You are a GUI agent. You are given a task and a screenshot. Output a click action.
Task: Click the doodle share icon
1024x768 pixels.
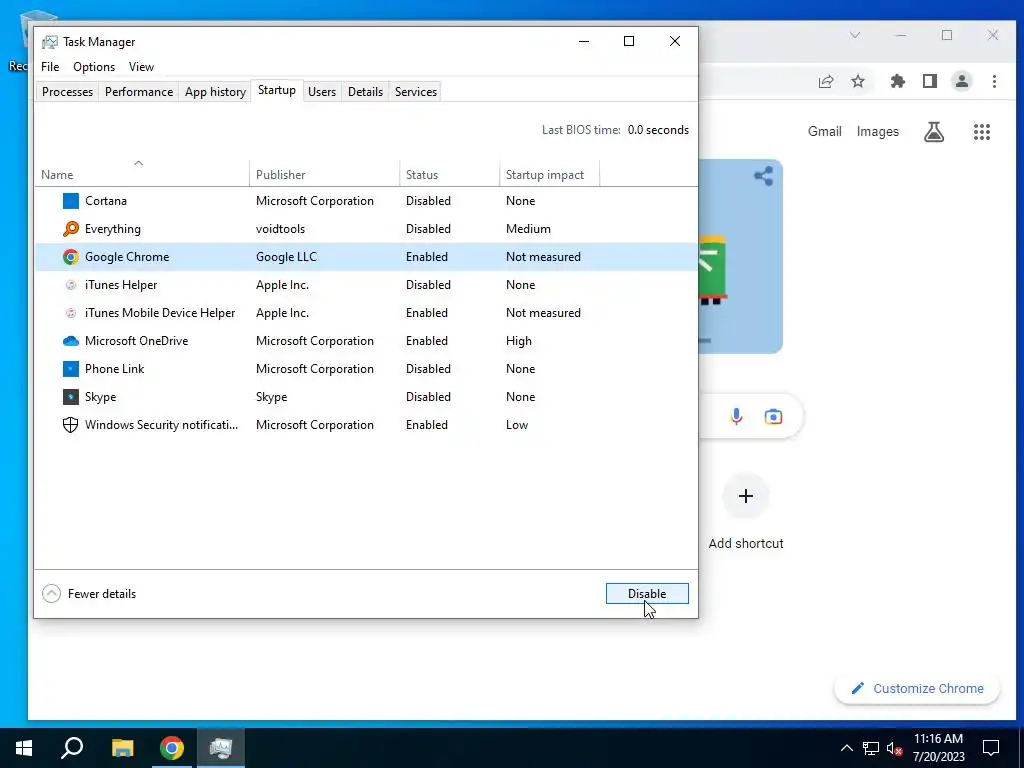[x=763, y=176]
